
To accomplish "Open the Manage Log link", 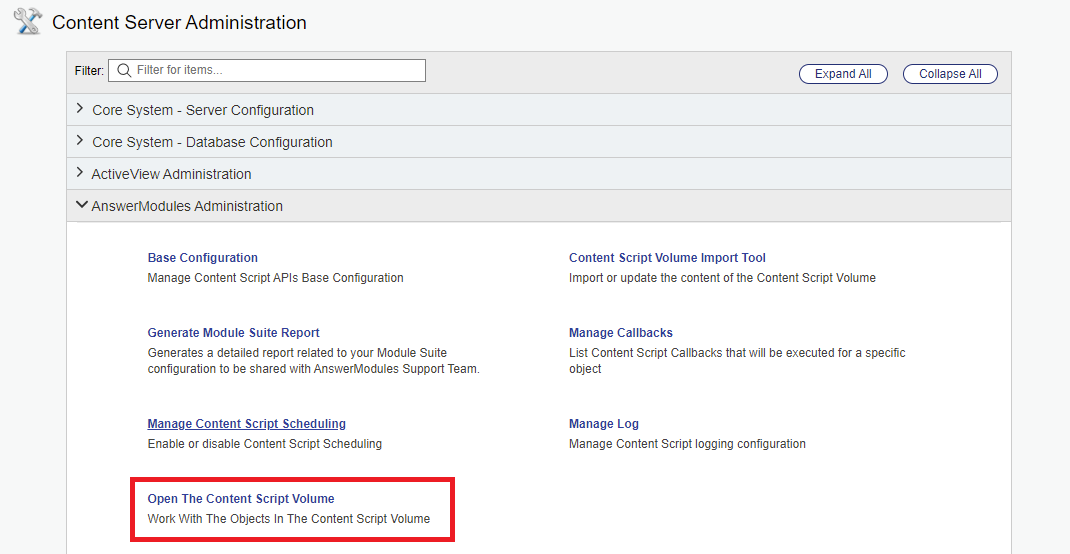I will 604,424.
